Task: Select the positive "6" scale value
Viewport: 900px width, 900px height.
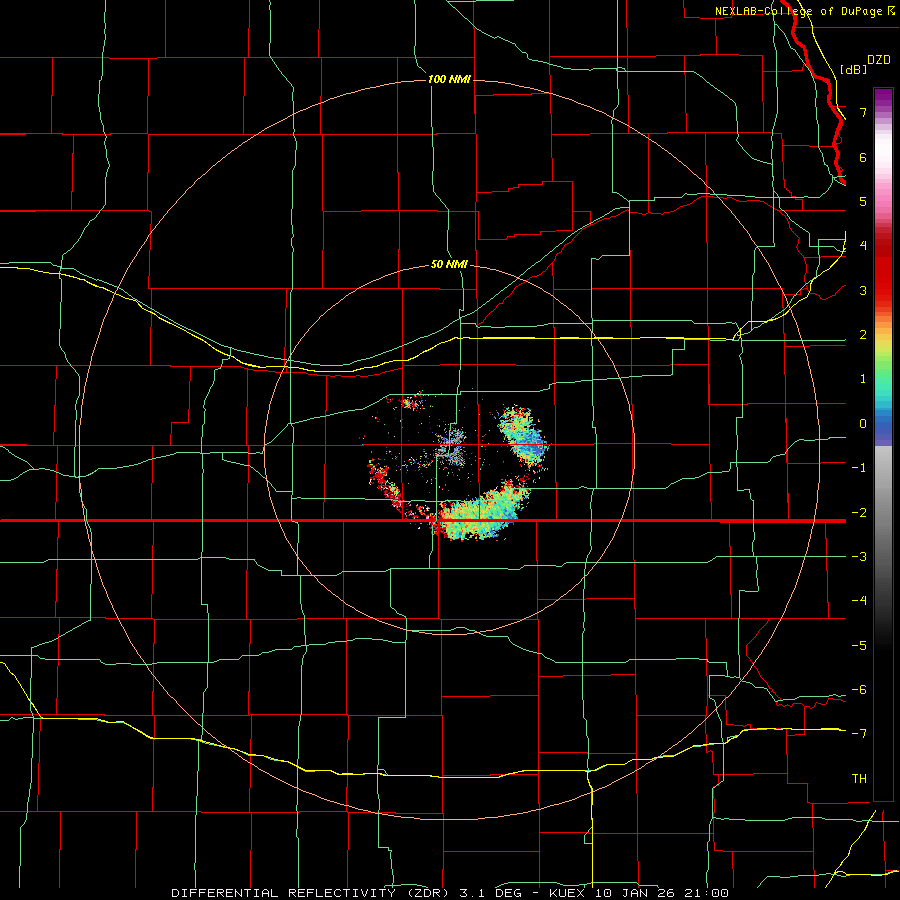Action: [863, 157]
